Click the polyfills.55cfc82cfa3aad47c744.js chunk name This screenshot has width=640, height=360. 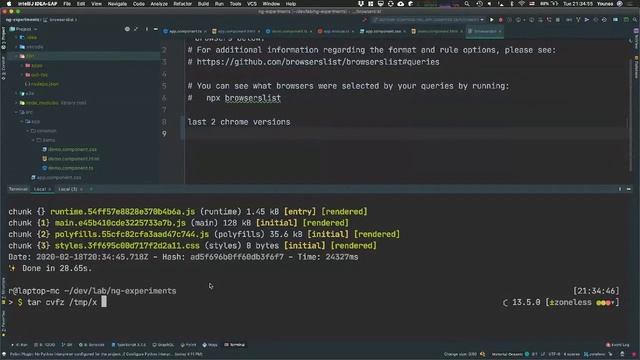pos(132,234)
